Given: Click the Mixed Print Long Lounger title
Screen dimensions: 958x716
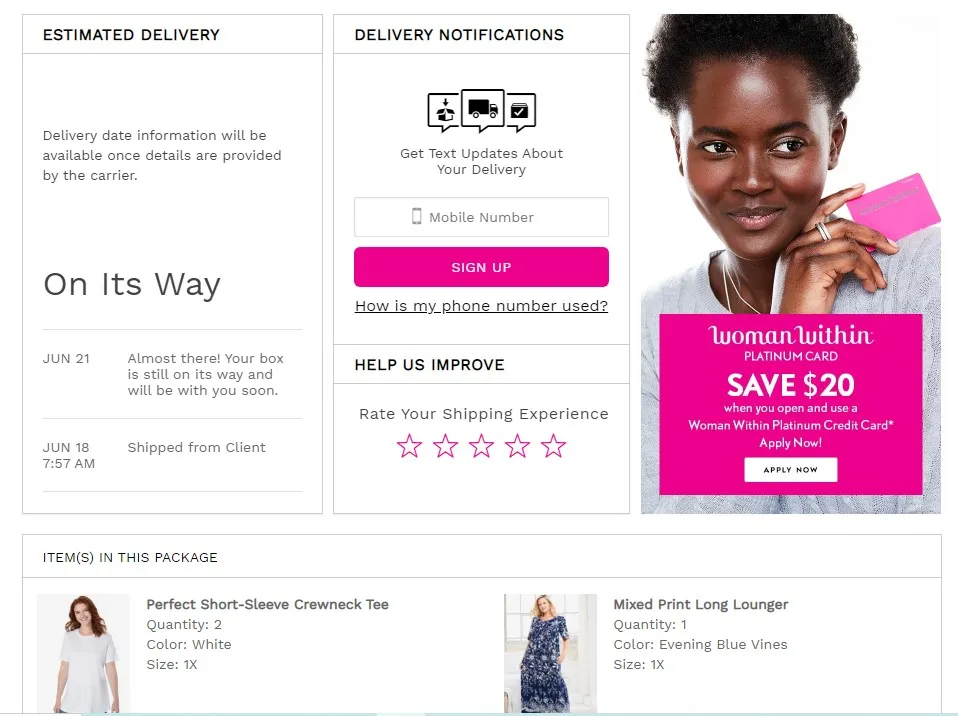Looking at the screenshot, I should 701,604.
